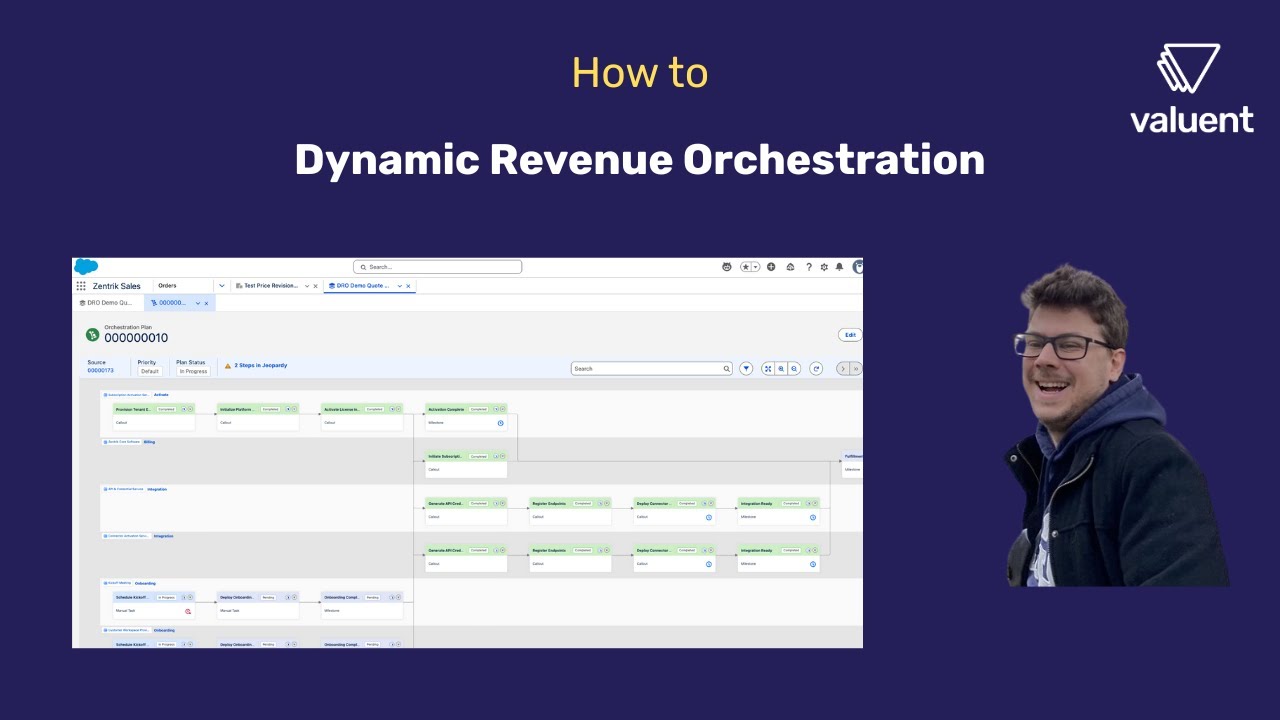
Task: Click Schedule Kickoff jeopardy magnifier icon
Action: [x=188, y=611]
